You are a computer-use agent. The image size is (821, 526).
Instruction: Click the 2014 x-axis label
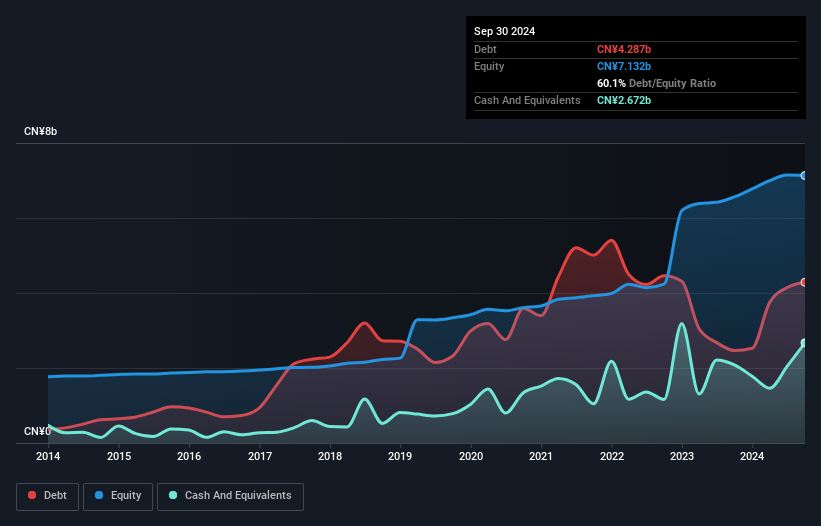(x=48, y=457)
